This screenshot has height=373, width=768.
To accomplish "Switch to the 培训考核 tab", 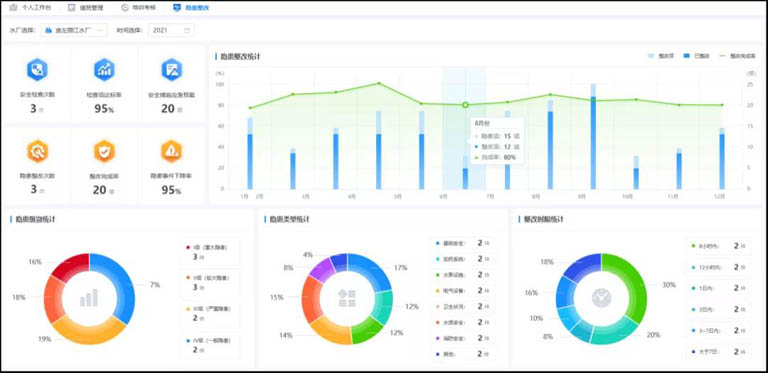I will [x=138, y=8].
